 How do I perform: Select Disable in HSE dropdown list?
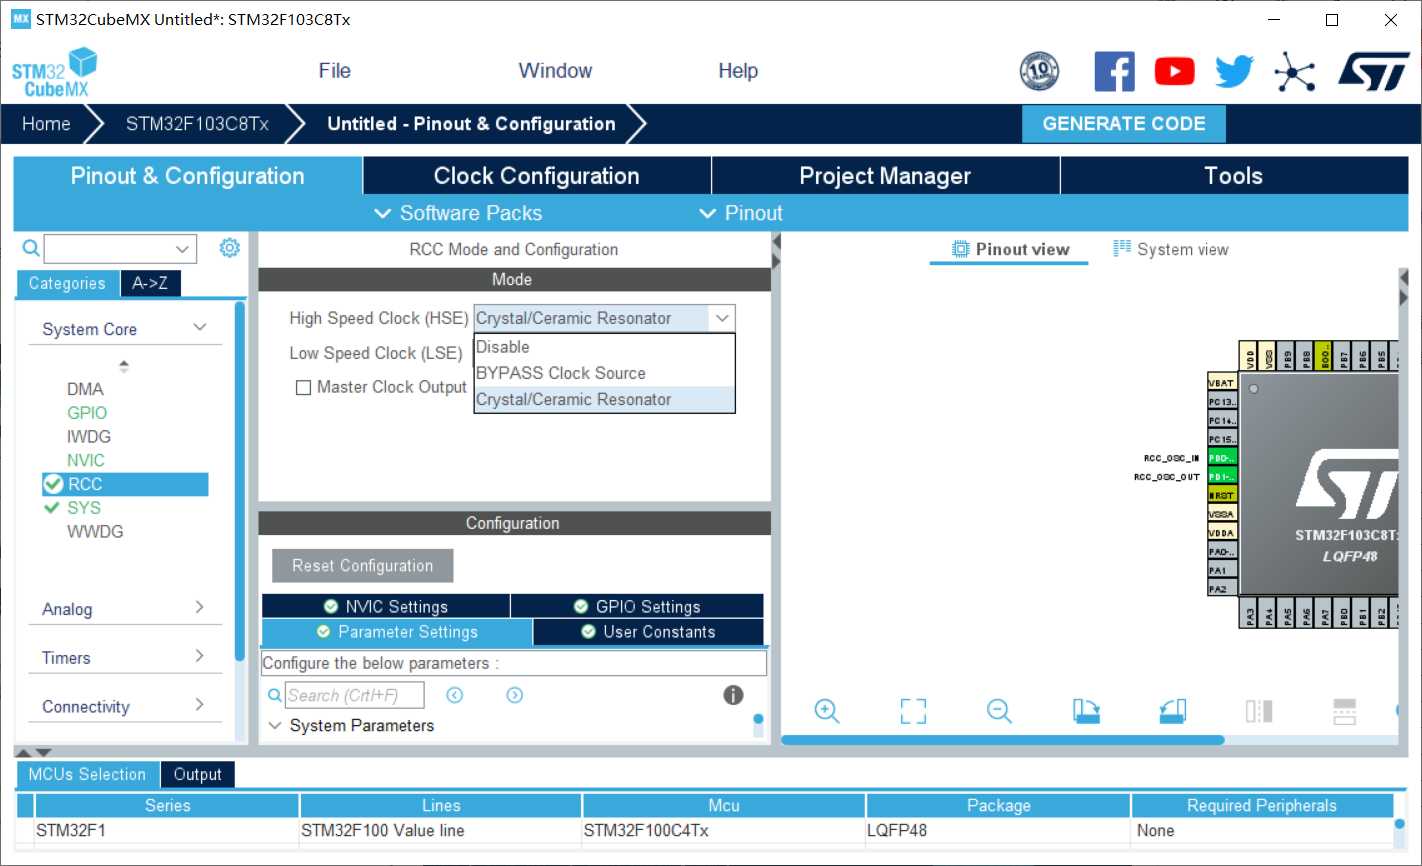click(x=604, y=347)
